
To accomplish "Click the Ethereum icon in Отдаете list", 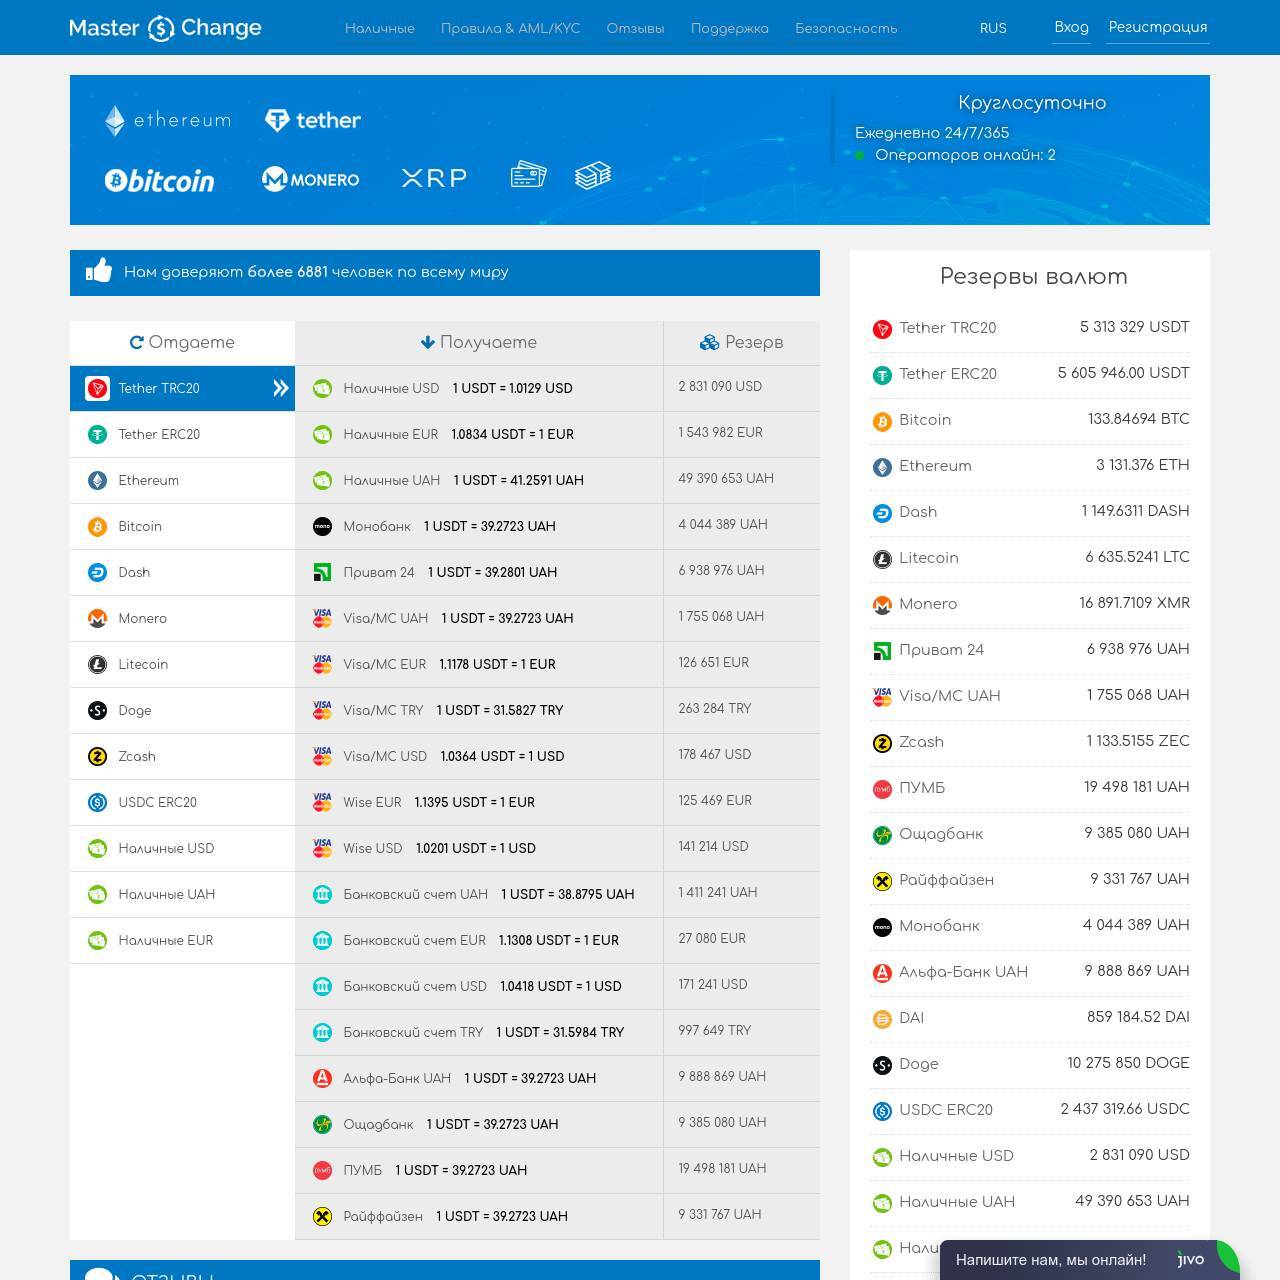I will pos(97,480).
